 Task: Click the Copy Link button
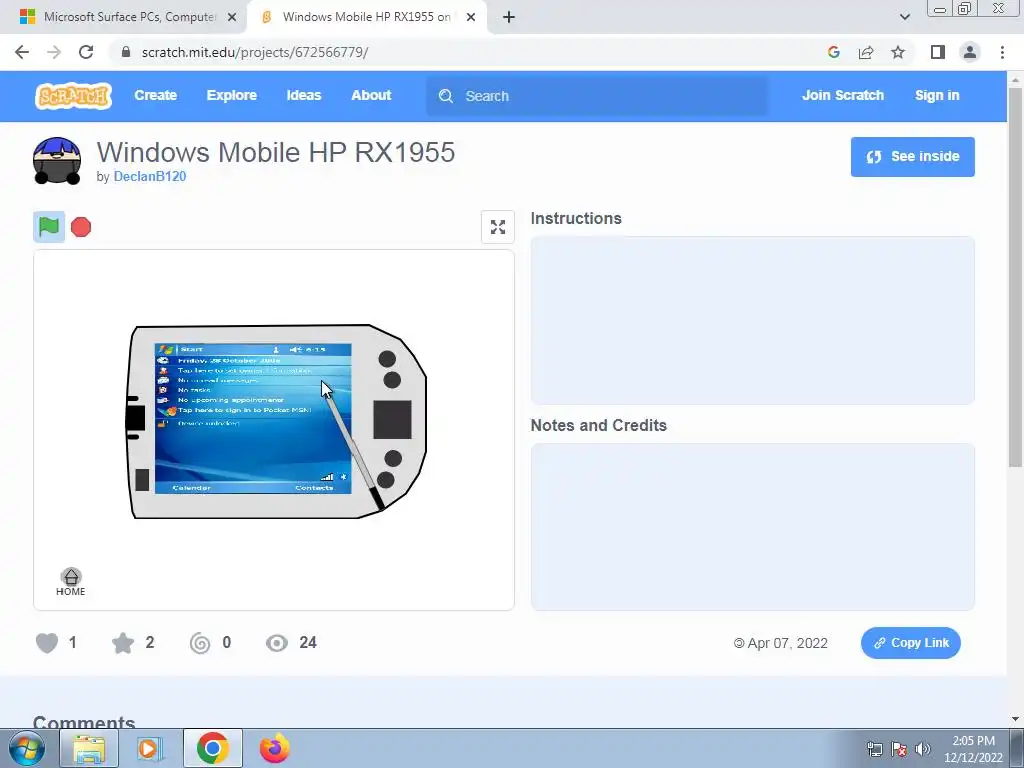click(910, 643)
